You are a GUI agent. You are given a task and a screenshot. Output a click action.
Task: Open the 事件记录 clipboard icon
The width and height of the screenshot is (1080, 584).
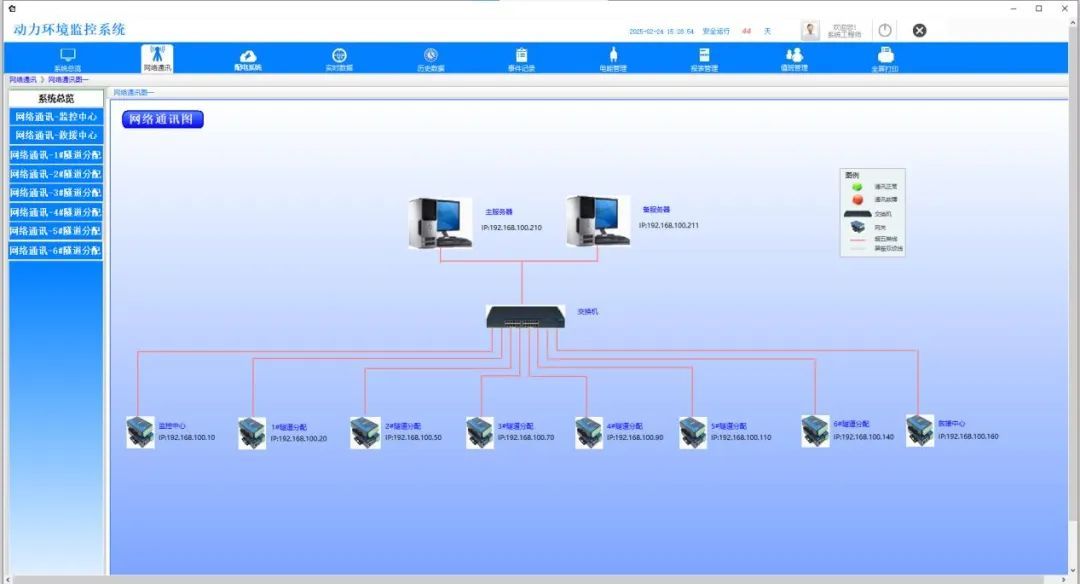(x=521, y=56)
